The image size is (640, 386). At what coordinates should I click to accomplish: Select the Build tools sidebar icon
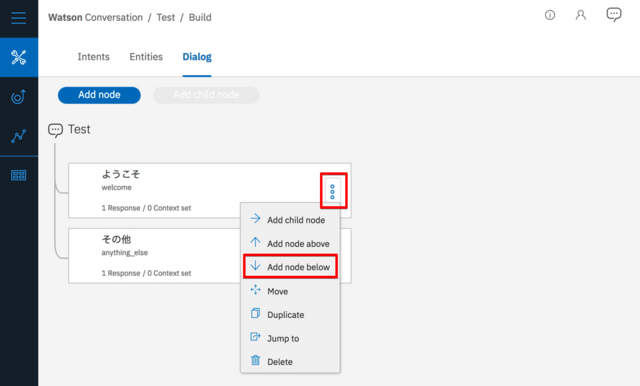point(19,57)
